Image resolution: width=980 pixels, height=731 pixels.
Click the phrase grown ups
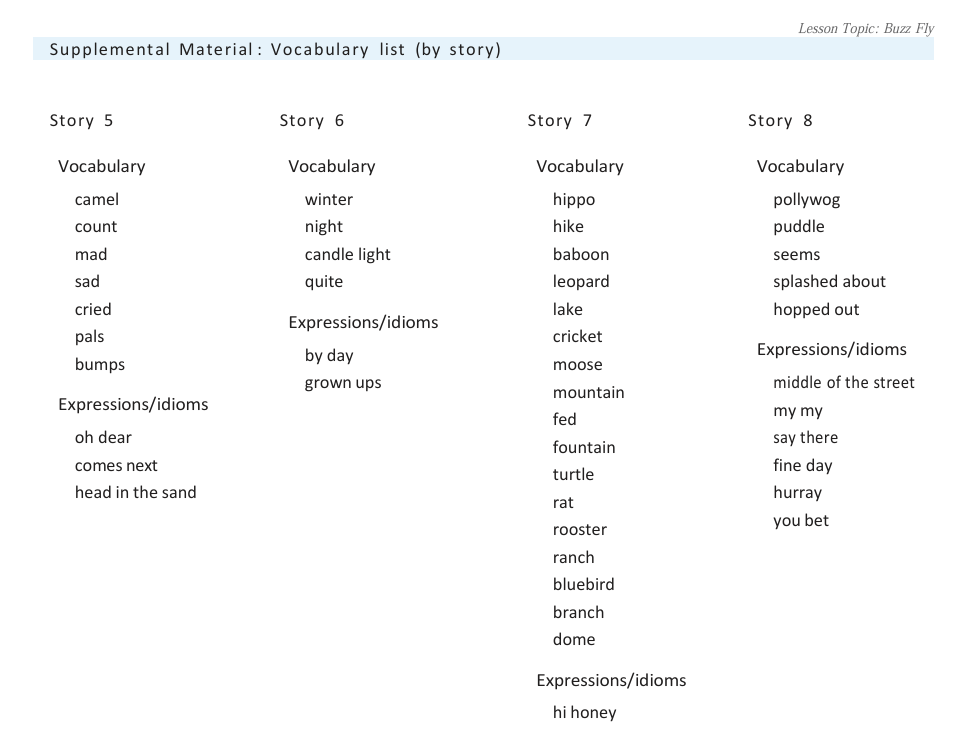click(343, 383)
